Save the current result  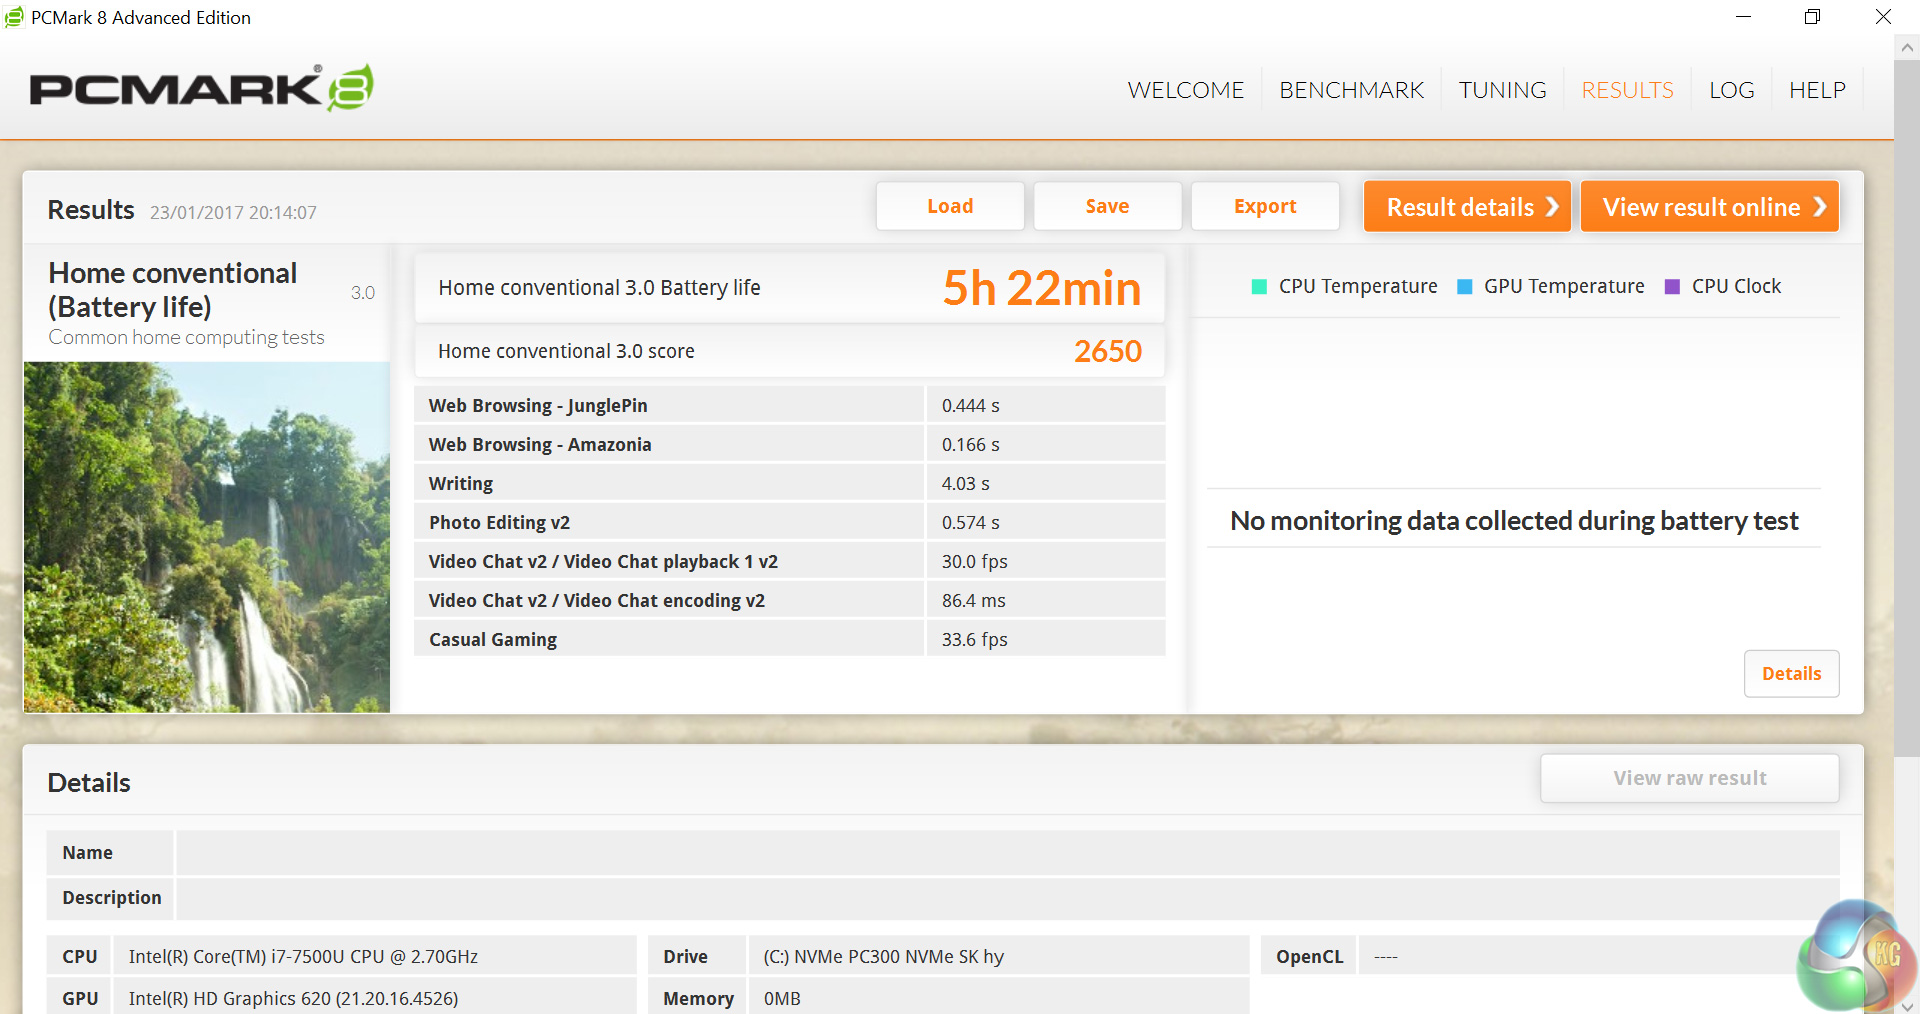(1107, 206)
